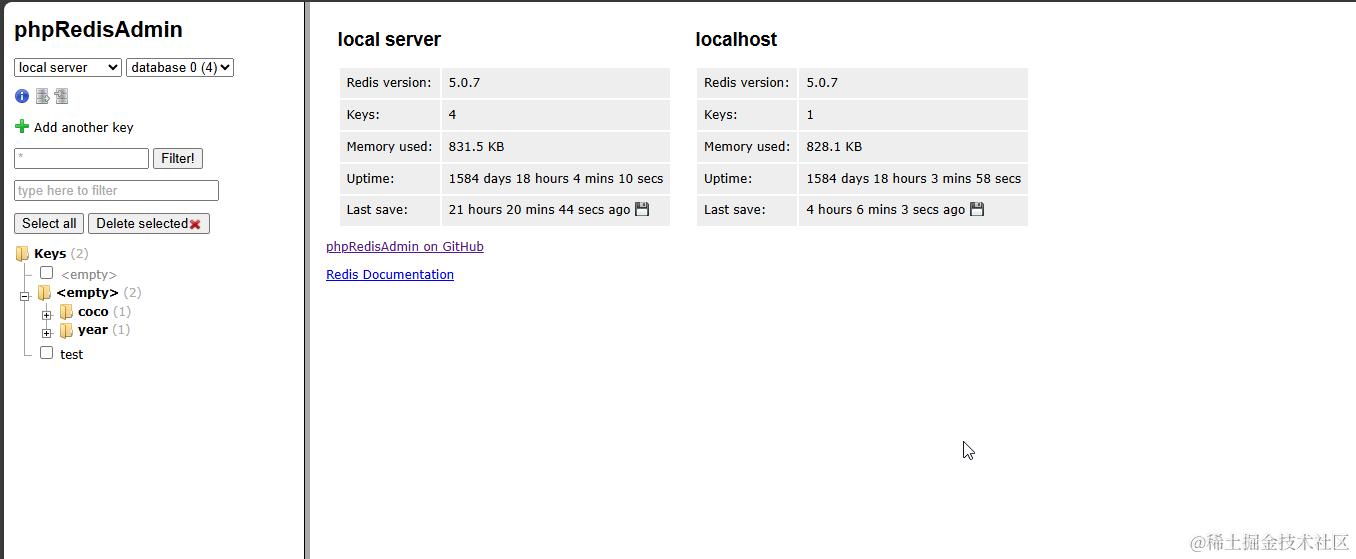
Task: Click local server Redis version 5.0.7
Action: pos(464,82)
